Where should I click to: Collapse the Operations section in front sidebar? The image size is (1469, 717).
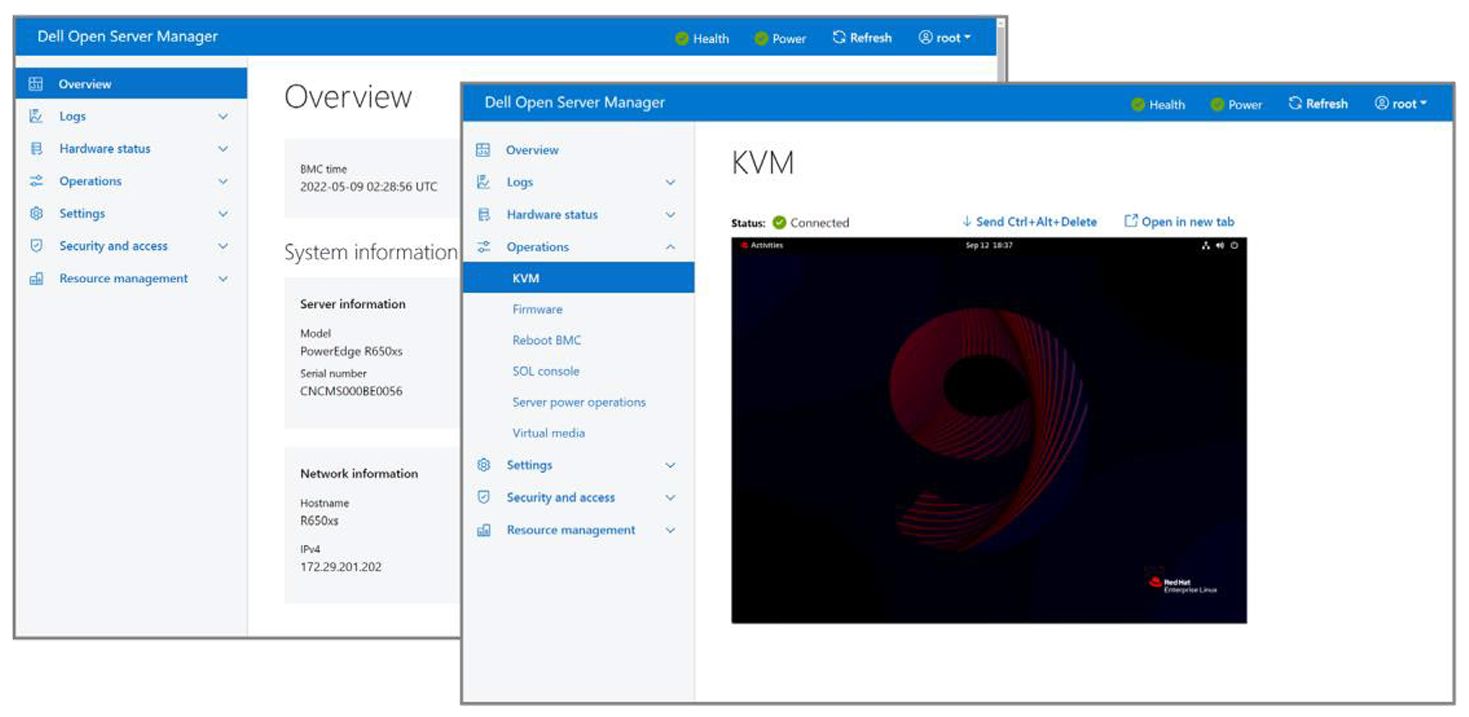point(670,247)
